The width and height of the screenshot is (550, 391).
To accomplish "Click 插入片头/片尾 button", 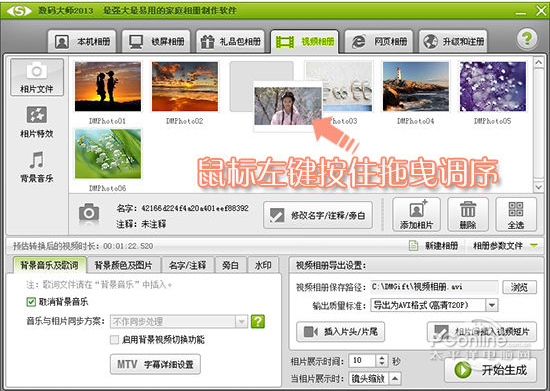I will coord(341,331).
